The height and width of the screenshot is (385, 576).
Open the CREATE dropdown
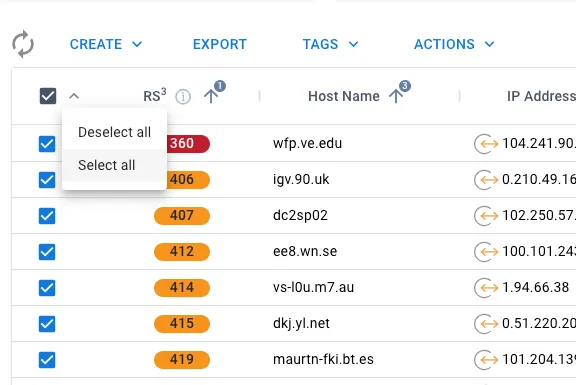click(106, 44)
